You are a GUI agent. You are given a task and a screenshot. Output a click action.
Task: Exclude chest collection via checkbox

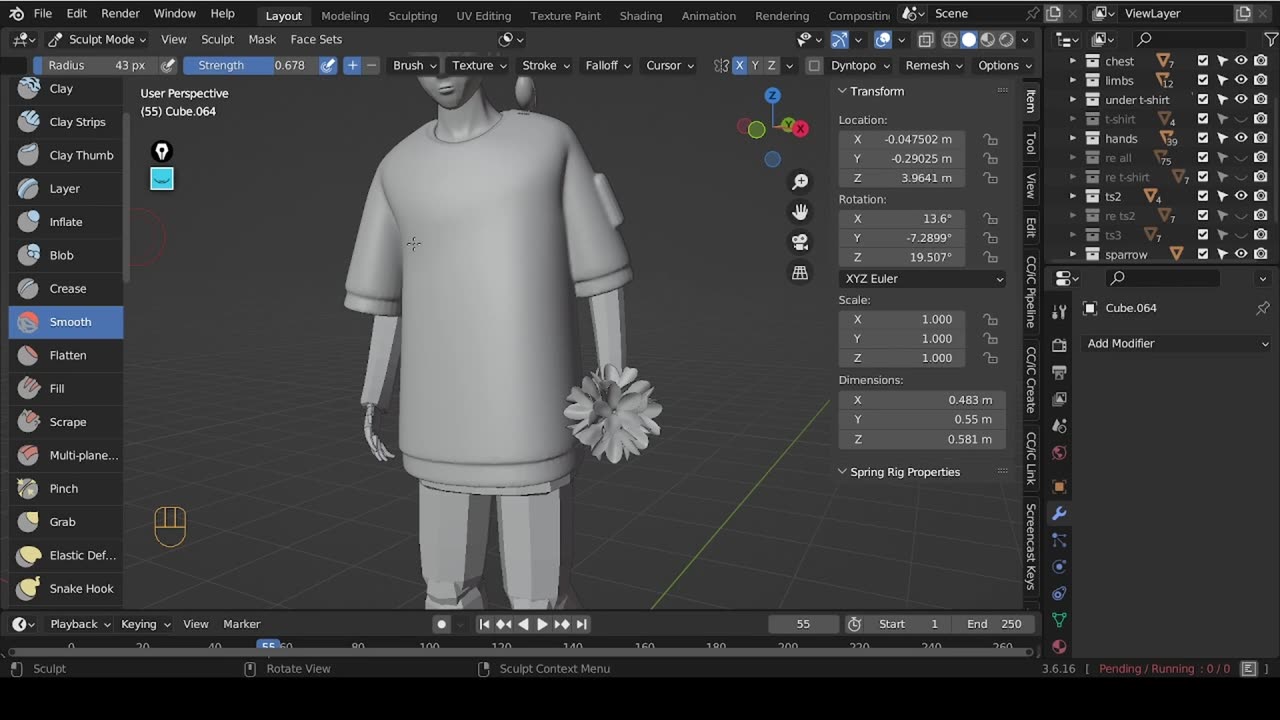1203,61
